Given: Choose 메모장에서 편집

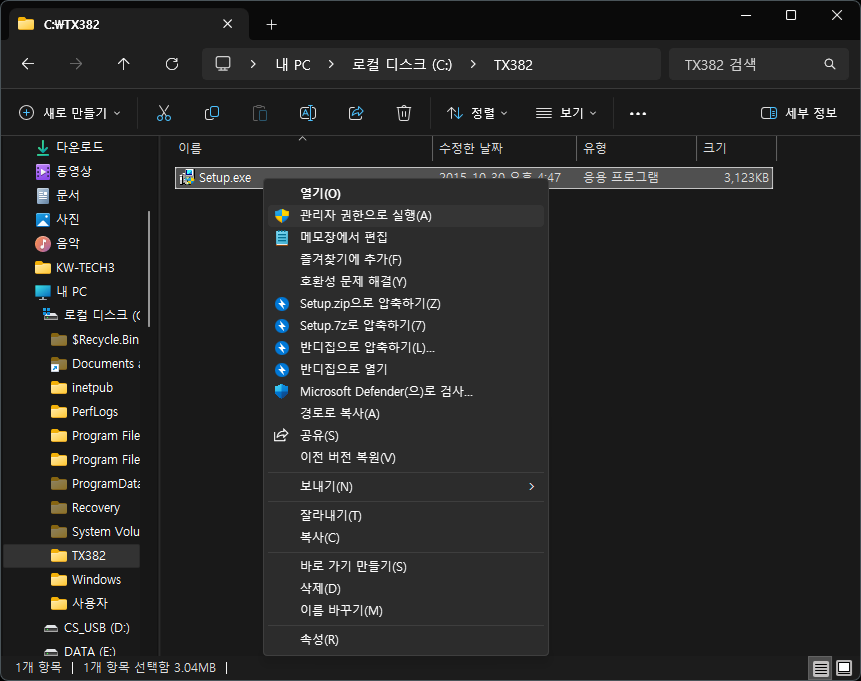Looking at the screenshot, I should (x=406, y=238).
